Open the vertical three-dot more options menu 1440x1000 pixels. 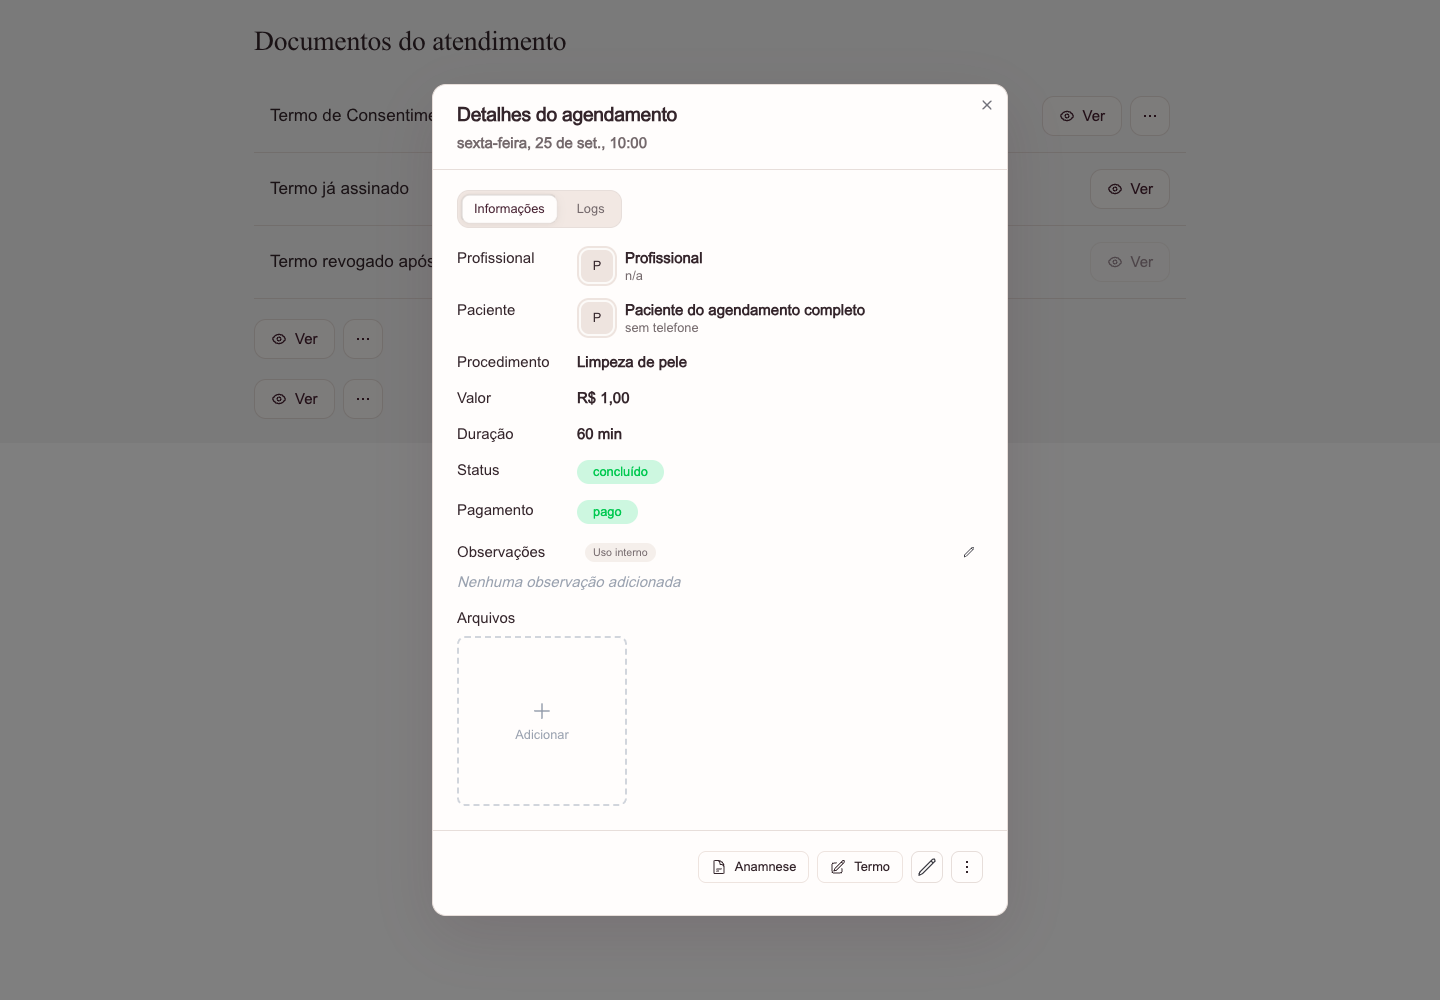[x=967, y=867]
